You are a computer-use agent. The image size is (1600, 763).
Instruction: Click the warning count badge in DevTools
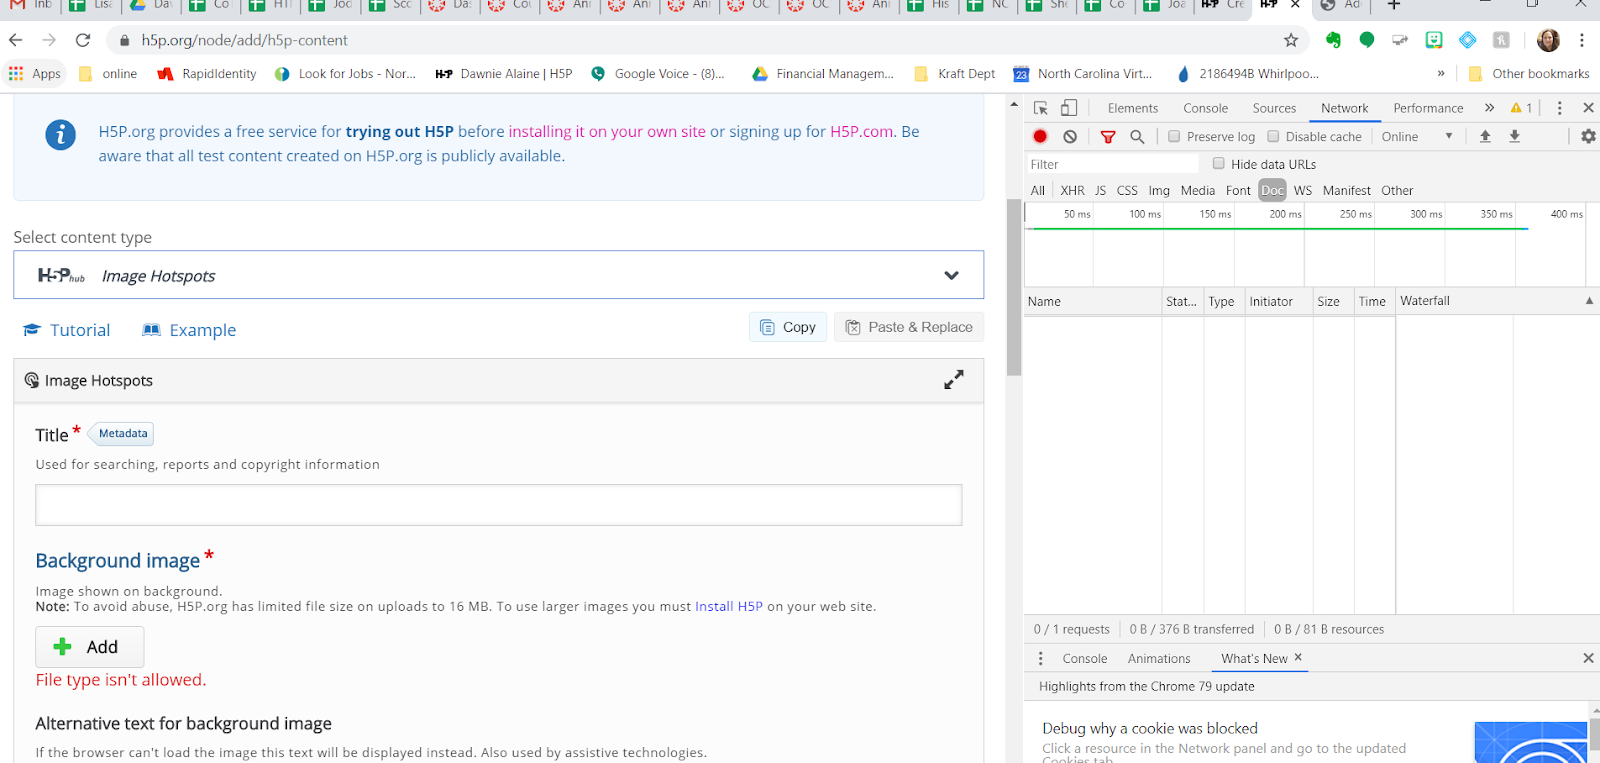point(1521,108)
